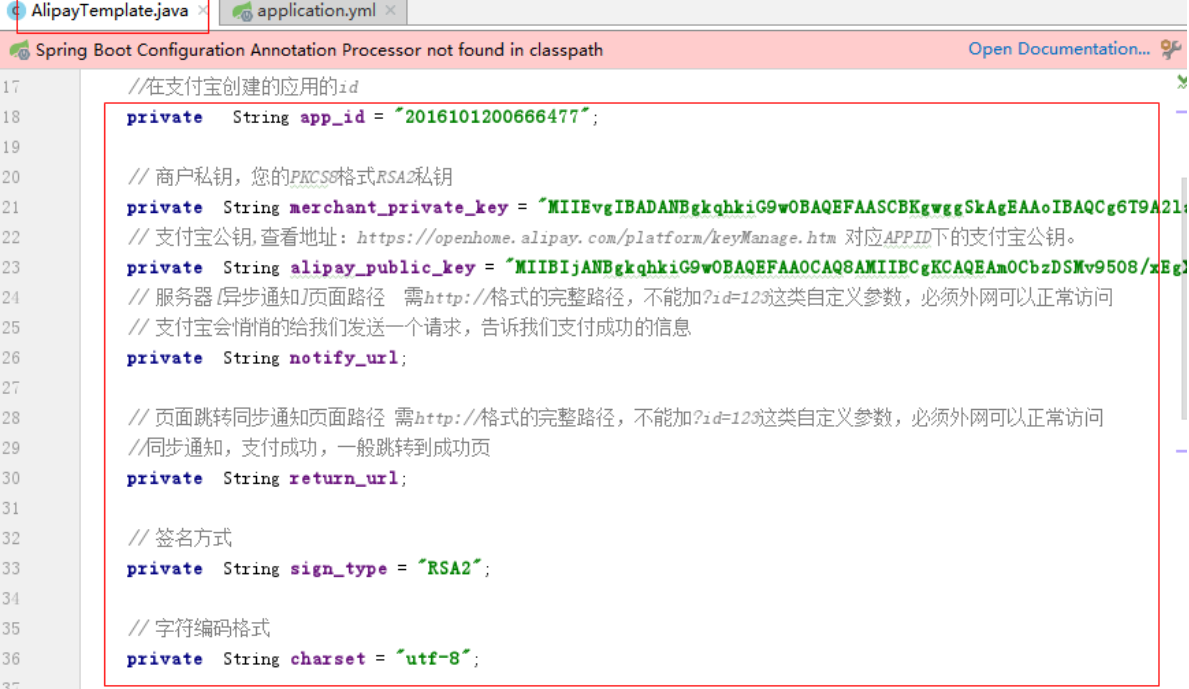Click the "RSA2" string value
Screen dimensions: 1189x689
coord(450,568)
